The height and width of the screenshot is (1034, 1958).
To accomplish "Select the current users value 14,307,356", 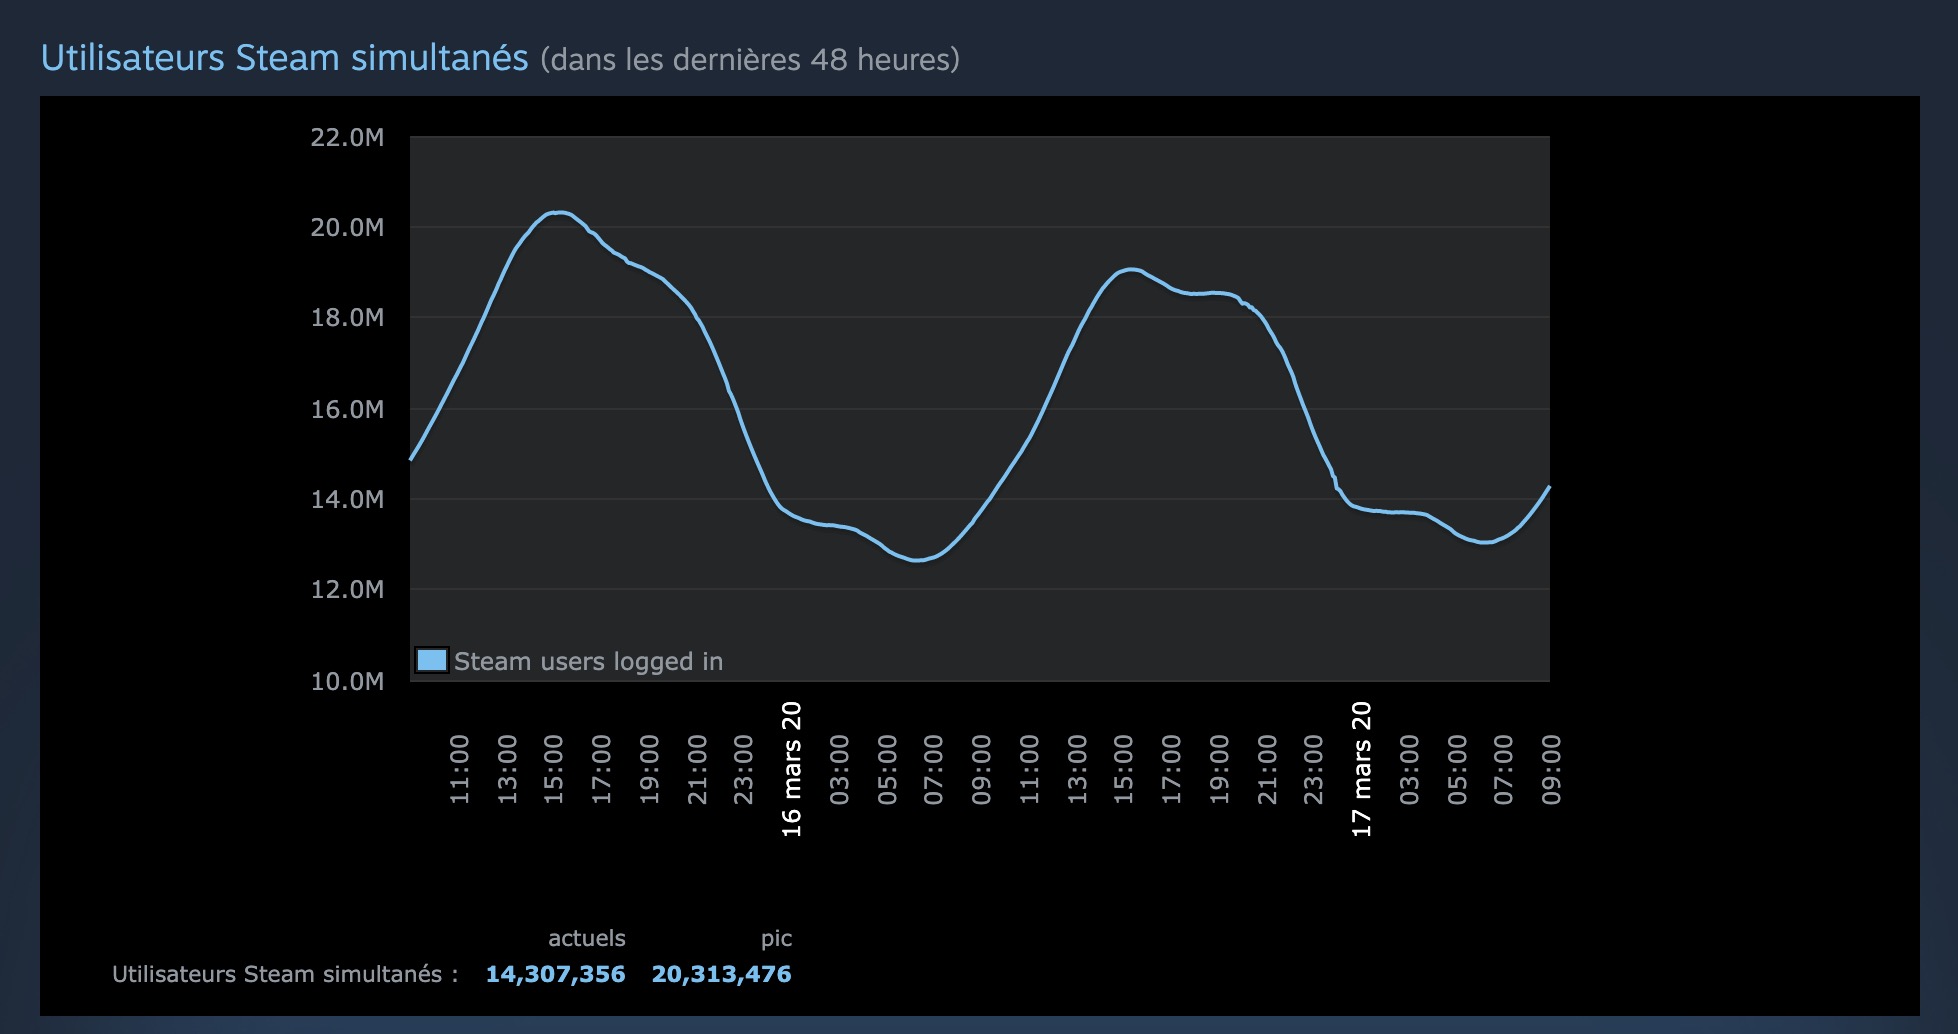I will (x=555, y=974).
